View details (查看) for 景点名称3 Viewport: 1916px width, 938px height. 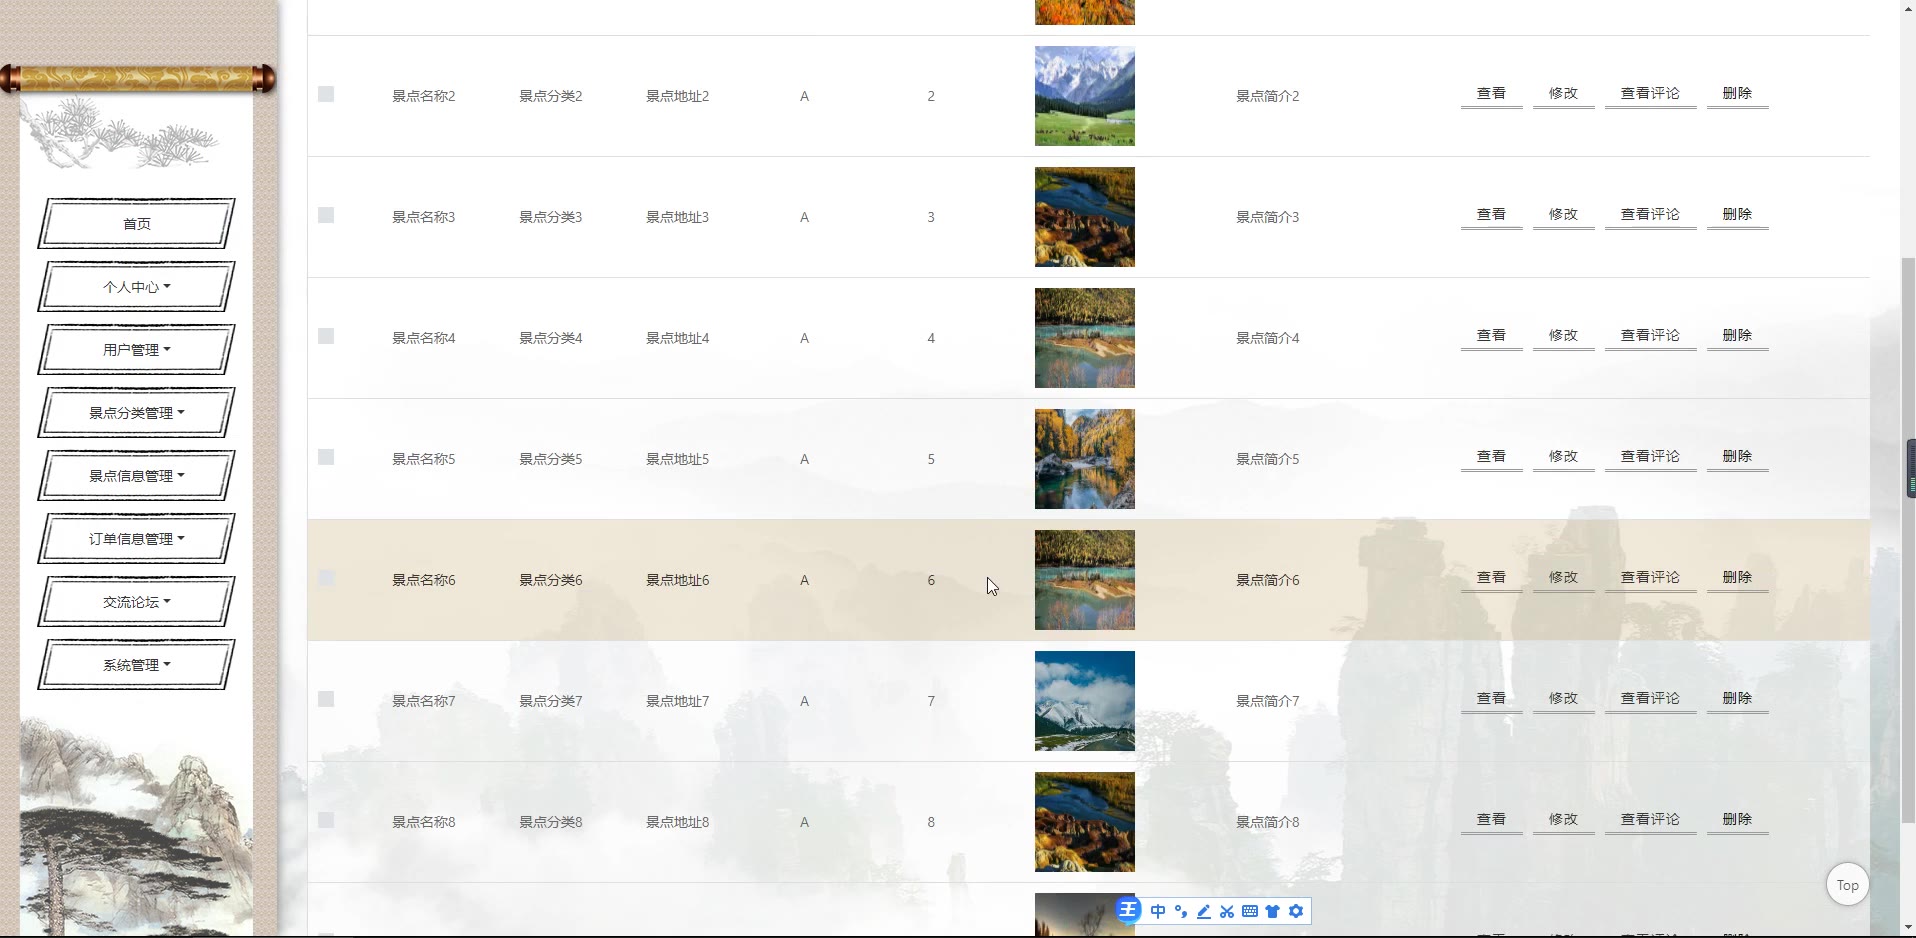[1491, 215]
